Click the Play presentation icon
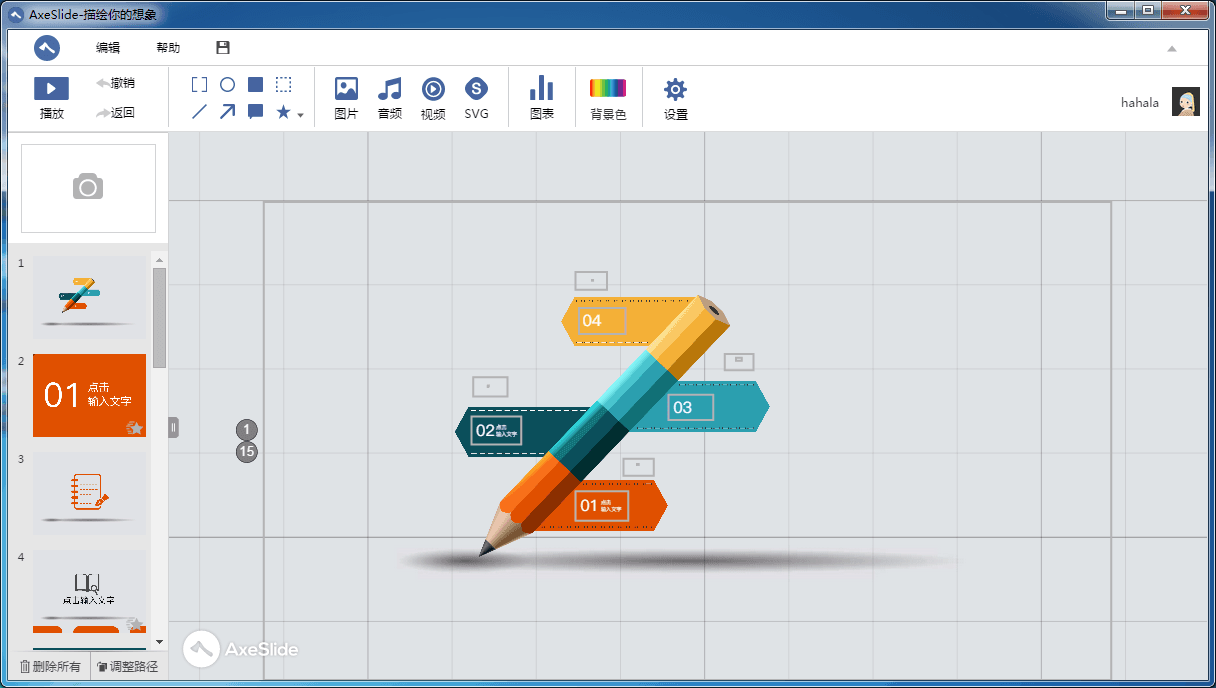Image resolution: width=1216 pixels, height=688 pixels. 52,88
